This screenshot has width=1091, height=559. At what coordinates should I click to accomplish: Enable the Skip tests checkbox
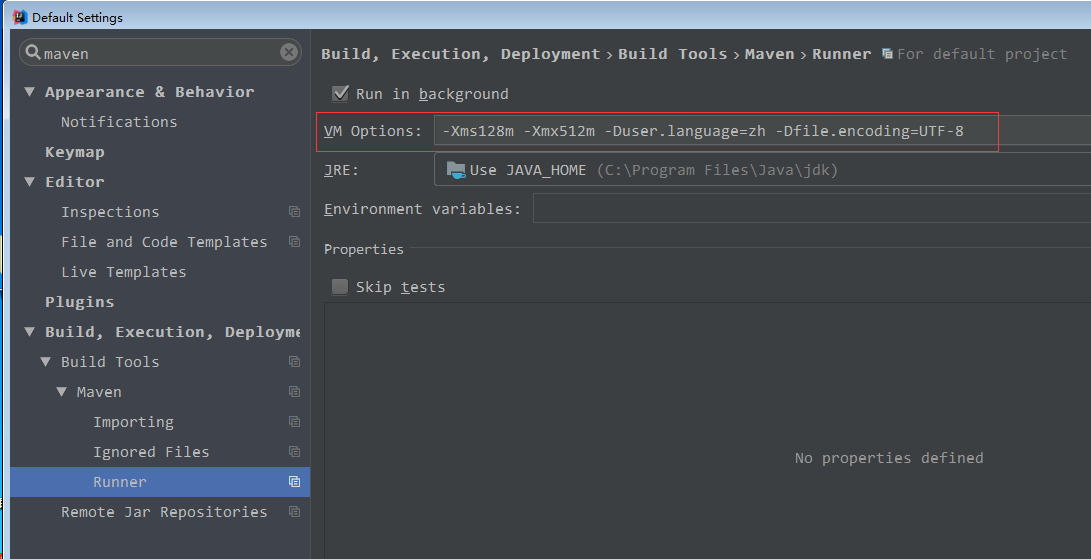point(340,287)
